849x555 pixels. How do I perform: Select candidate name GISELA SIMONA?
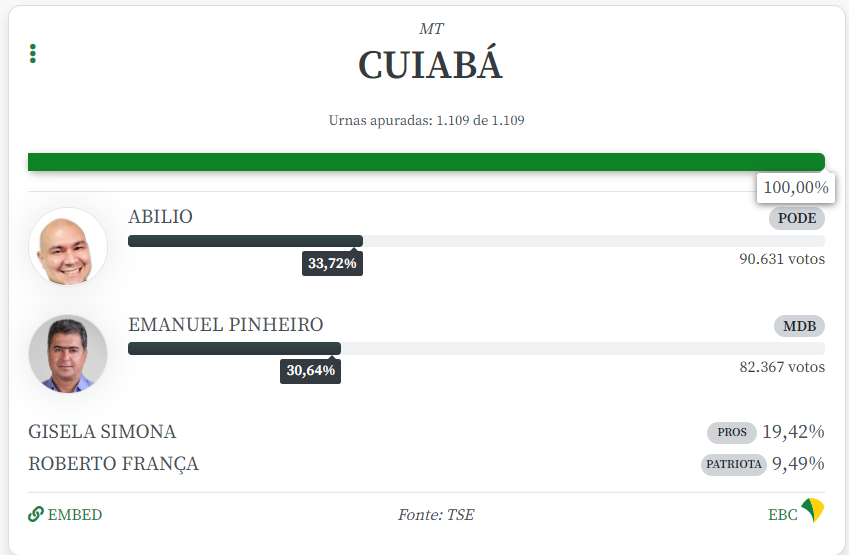pyautogui.click(x=102, y=432)
